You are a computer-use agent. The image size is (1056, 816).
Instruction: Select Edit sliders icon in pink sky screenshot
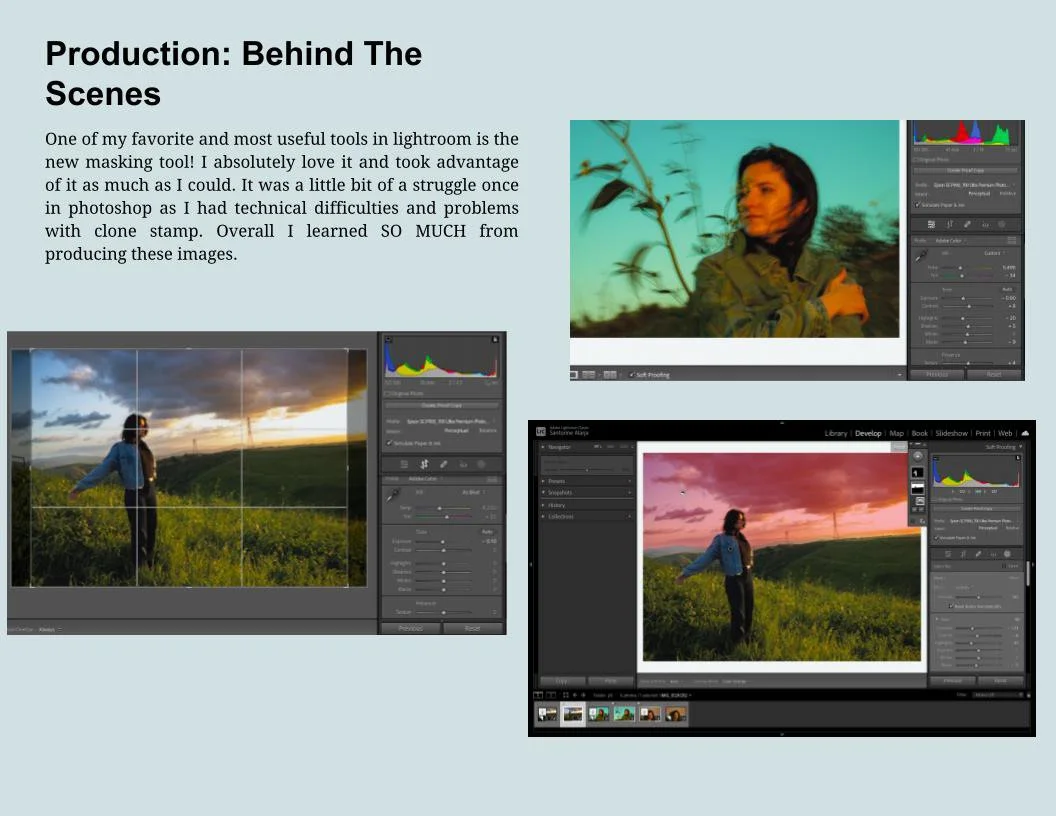[x=948, y=554]
